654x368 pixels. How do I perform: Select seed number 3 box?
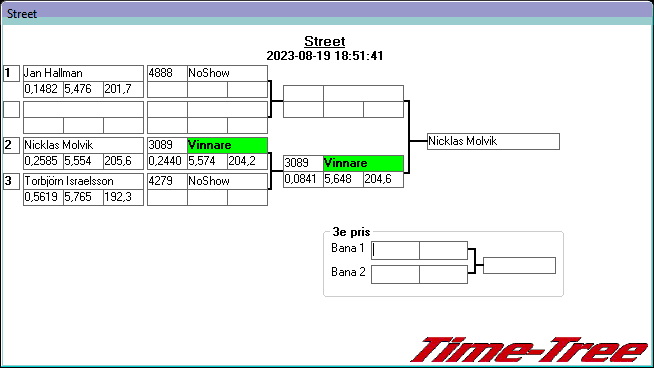click(x=11, y=181)
